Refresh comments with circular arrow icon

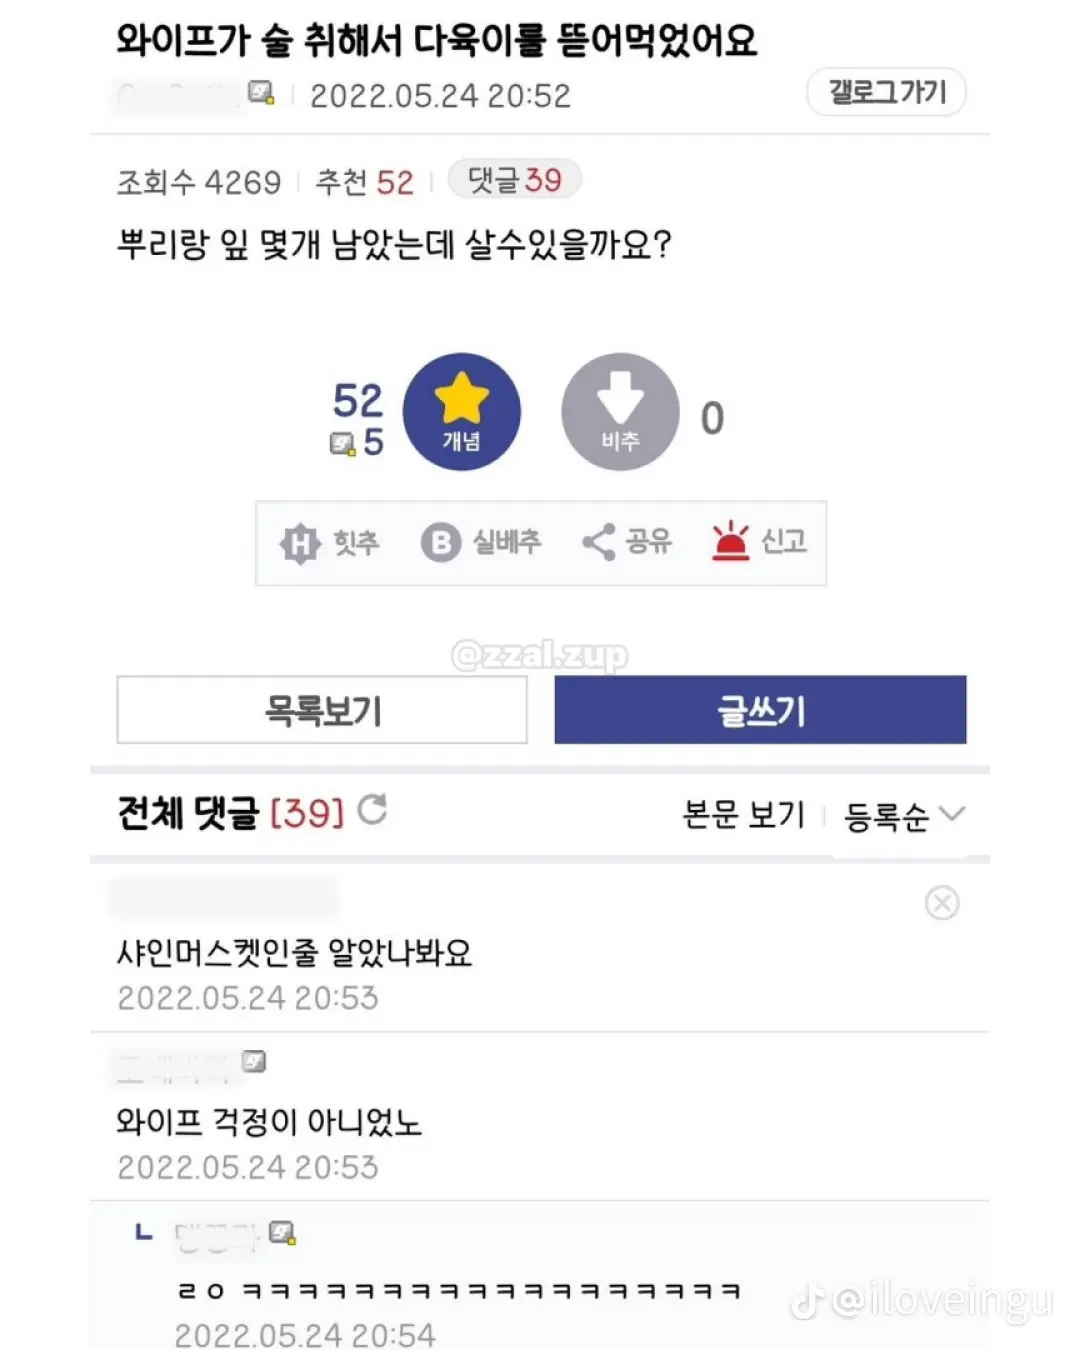pyautogui.click(x=372, y=810)
